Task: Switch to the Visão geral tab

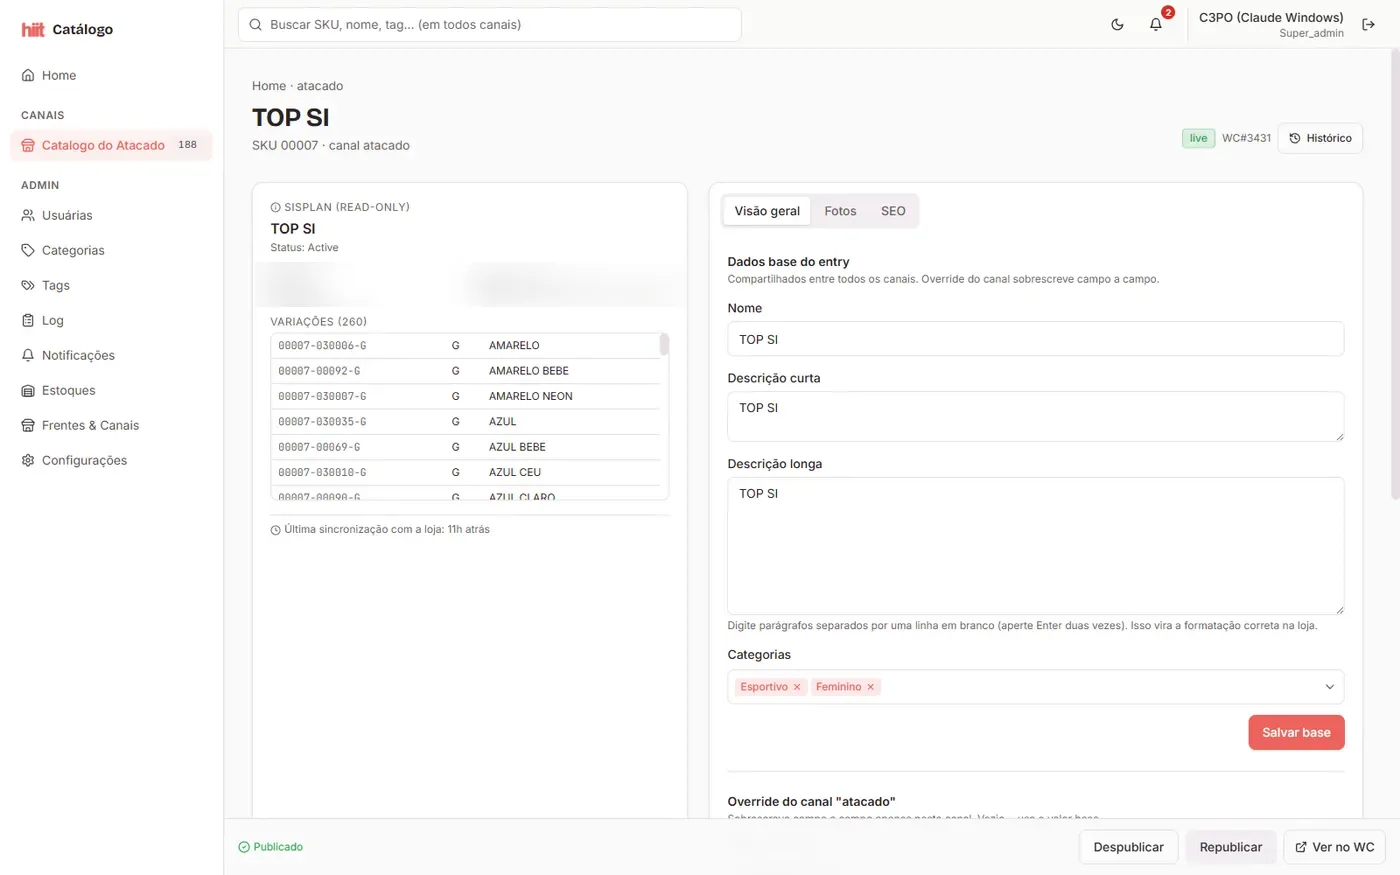Action: tap(767, 211)
